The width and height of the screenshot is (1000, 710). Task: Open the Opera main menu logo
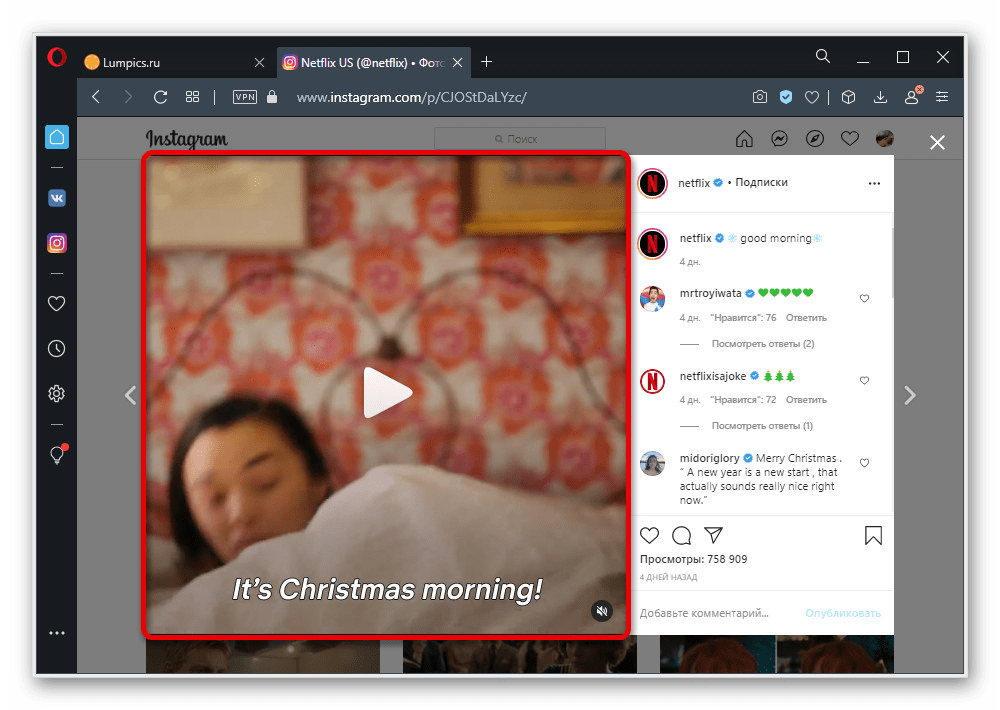click(x=57, y=57)
